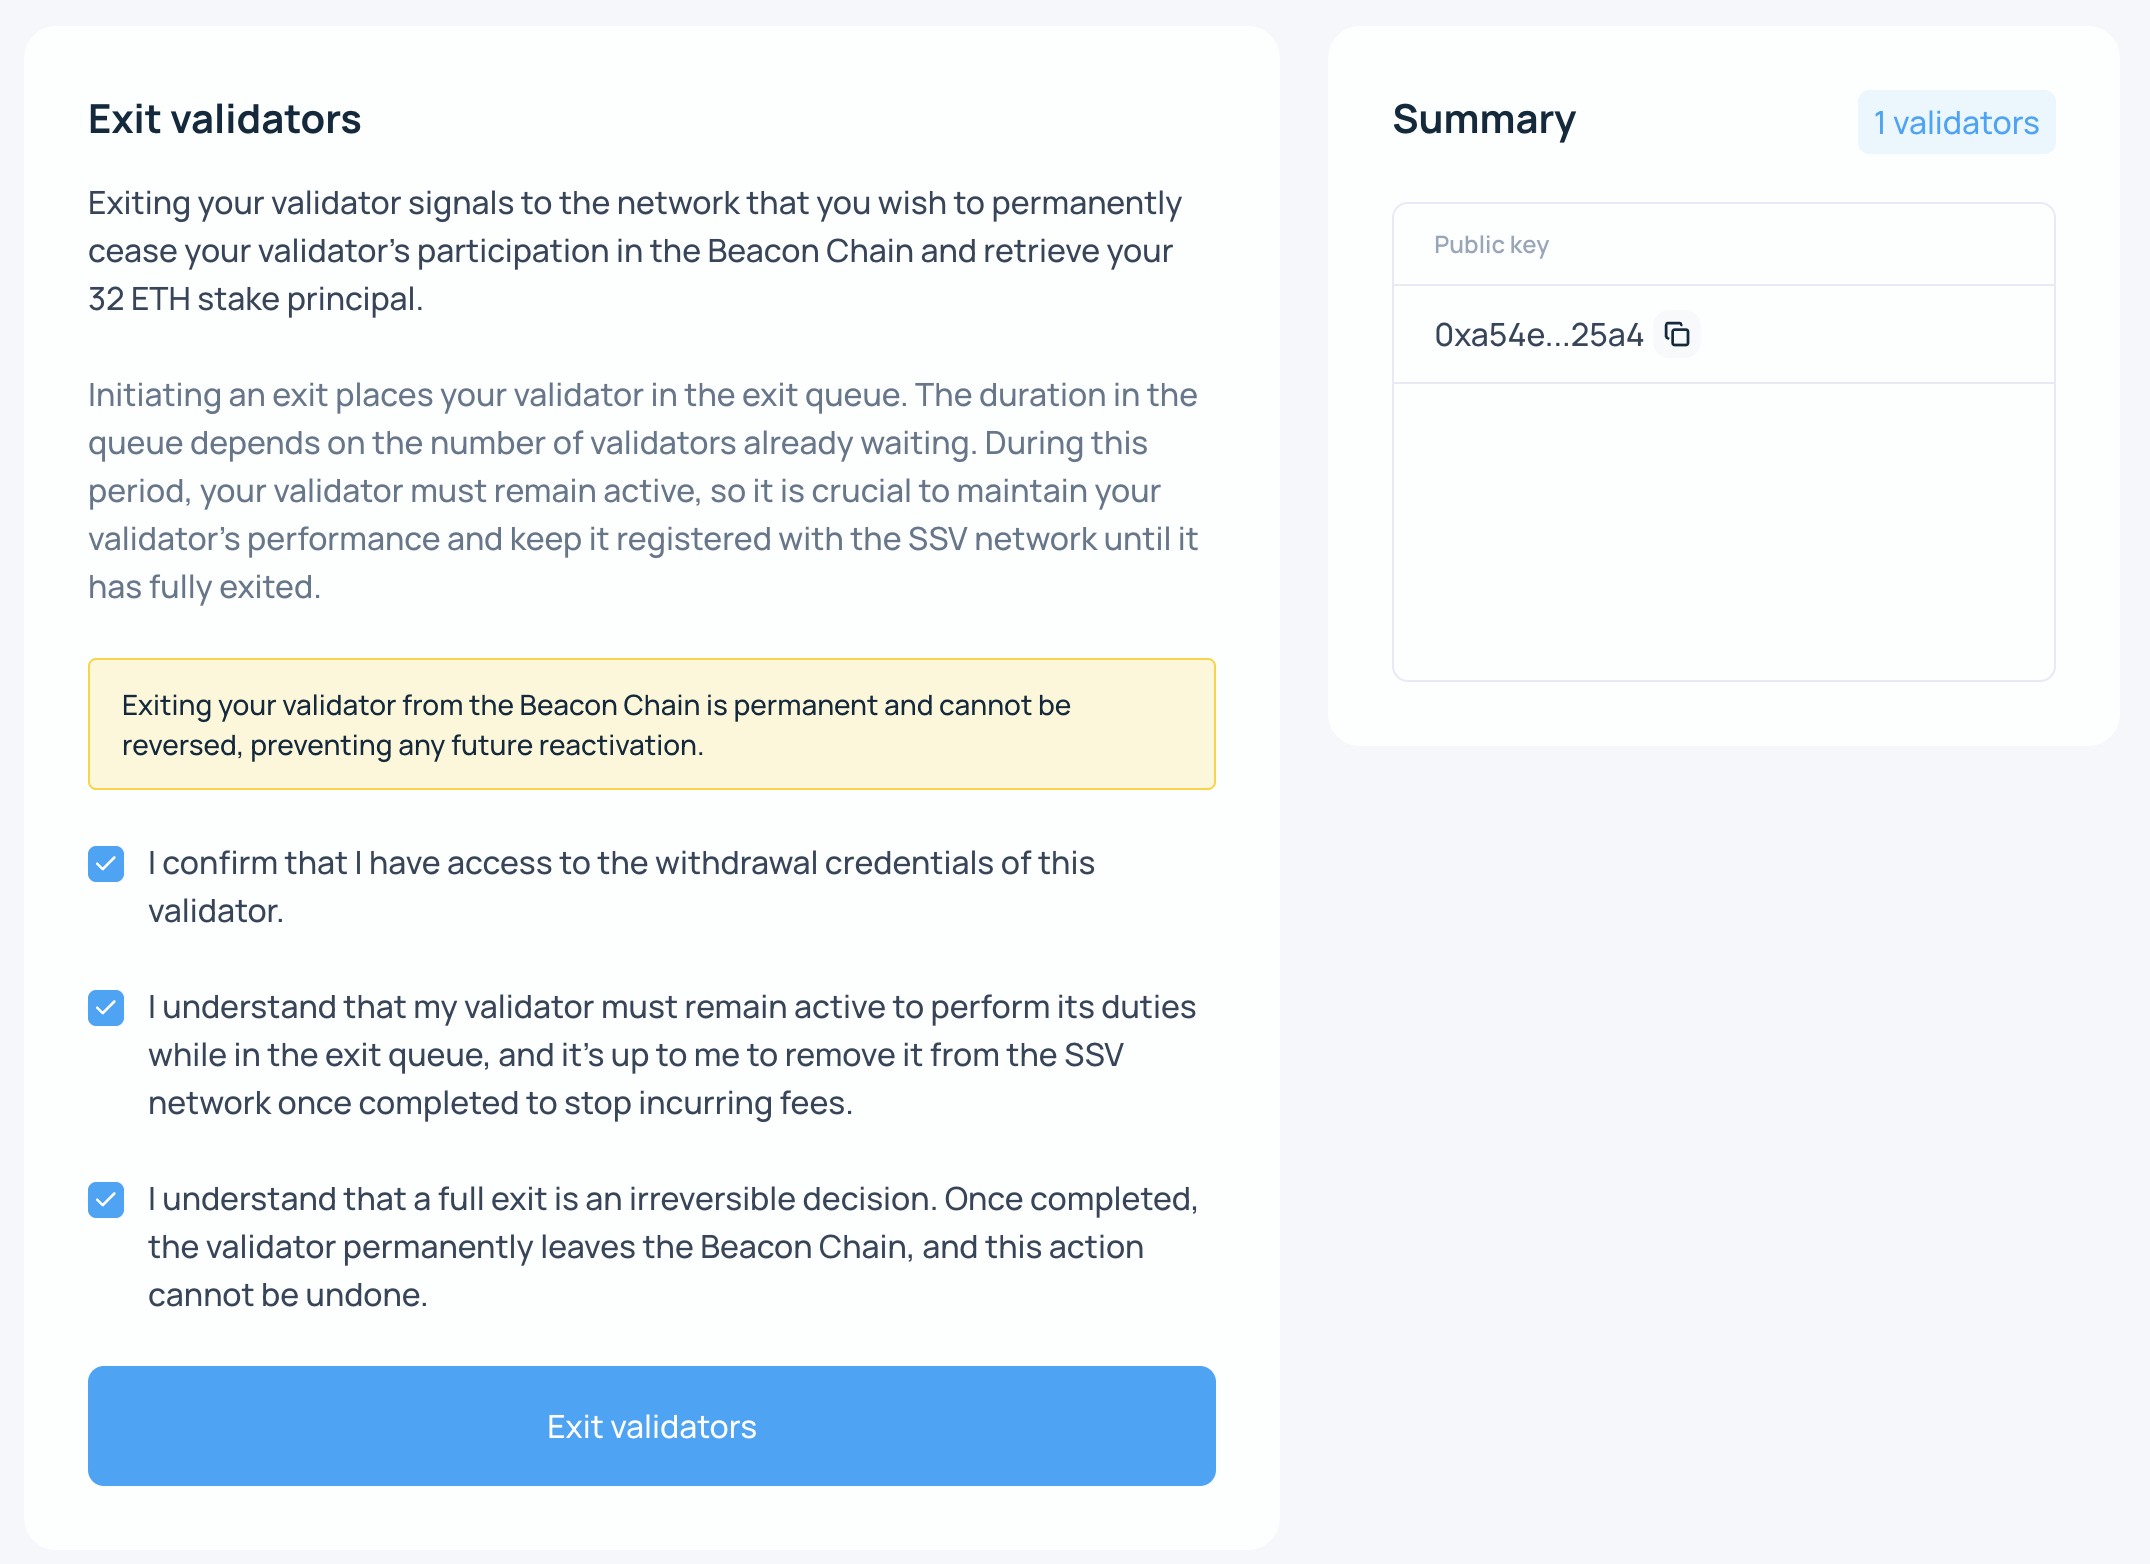Click the Summary heading
This screenshot has height=1564, width=2150.
(1485, 120)
